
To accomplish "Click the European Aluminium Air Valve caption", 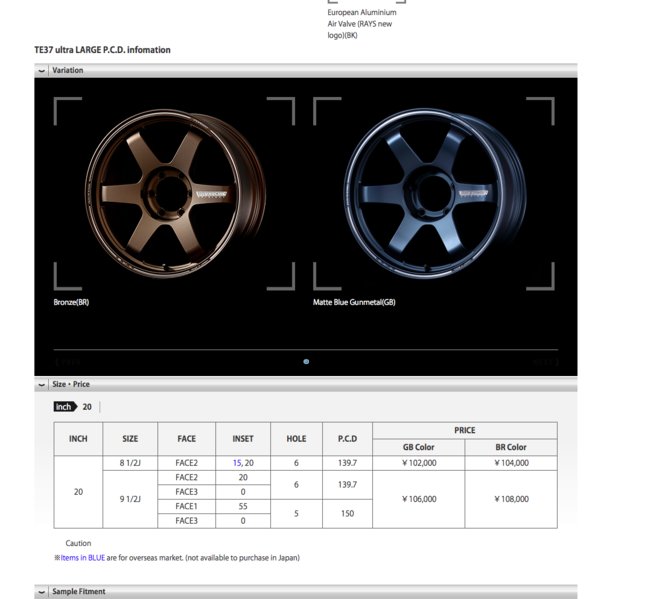I will click(x=362, y=24).
